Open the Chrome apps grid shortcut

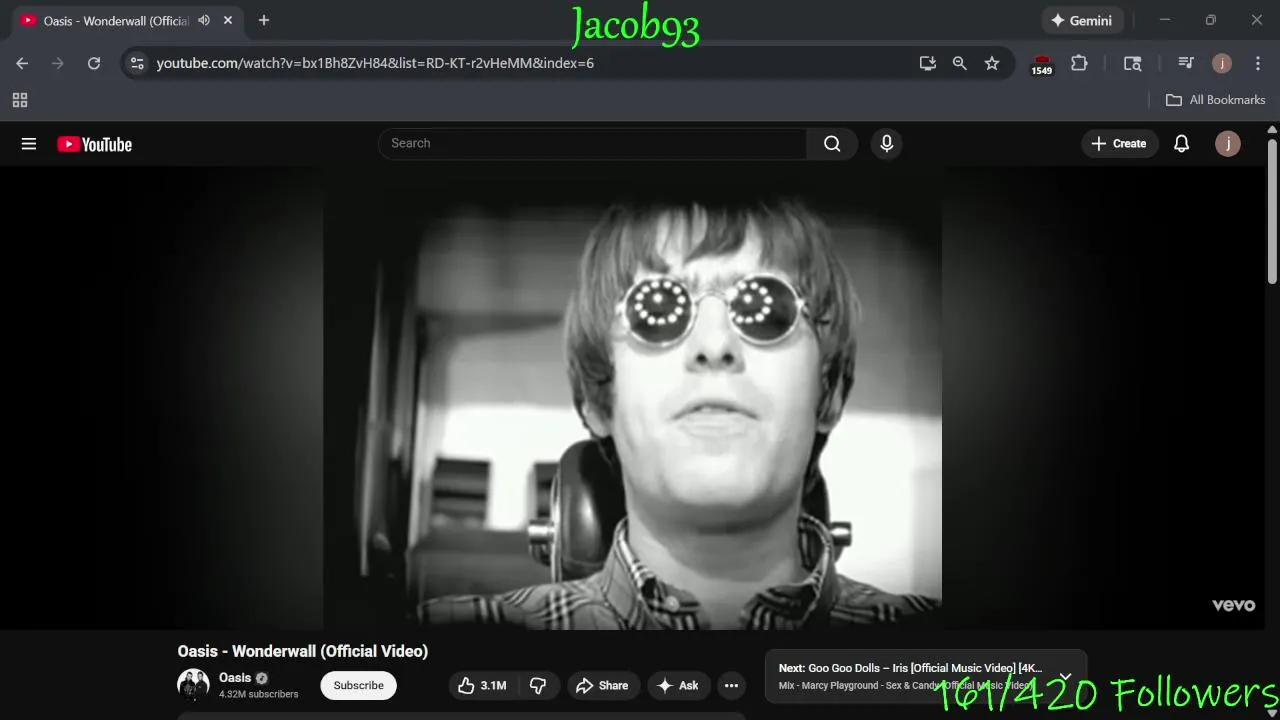[20, 100]
